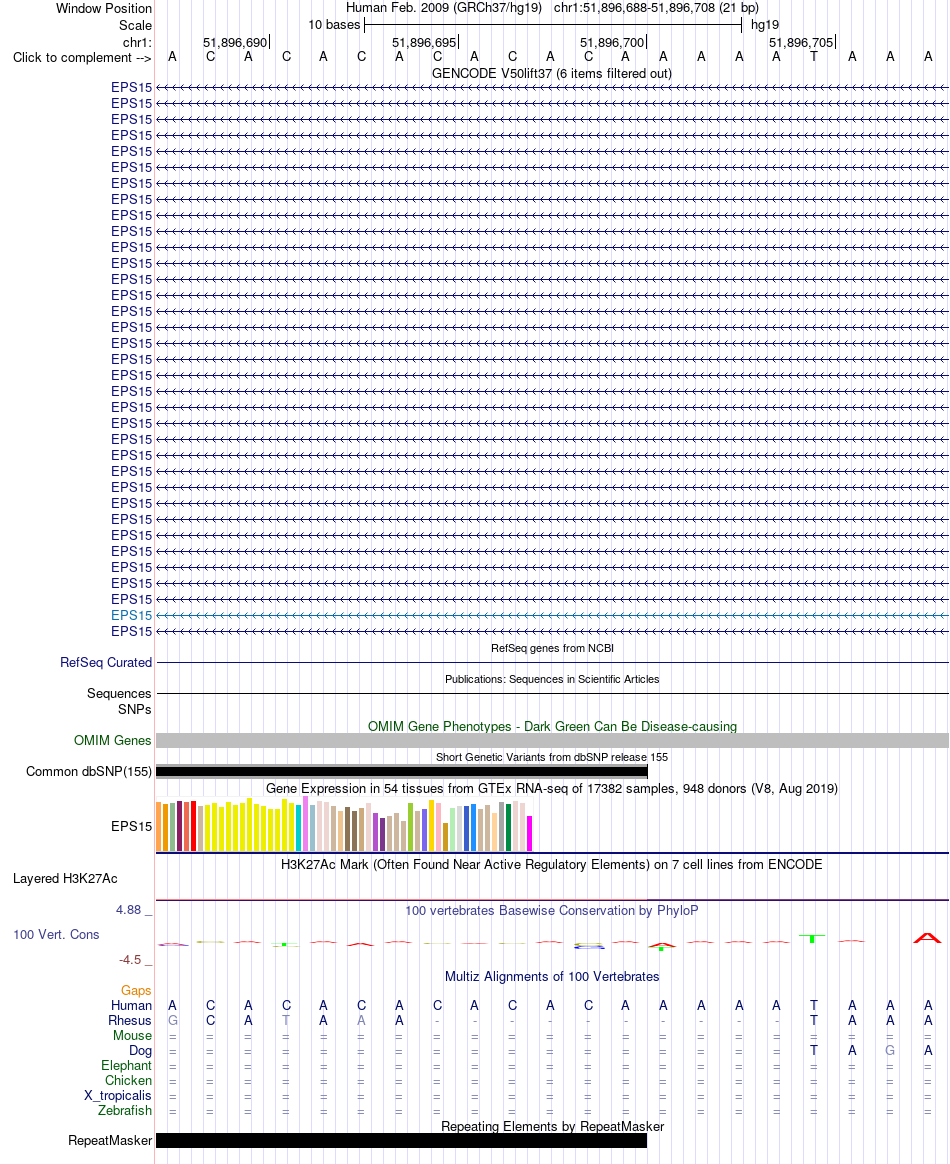The height and width of the screenshot is (1164, 950).
Task: Click the 'Click to complement -->' label
Action: point(82,58)
